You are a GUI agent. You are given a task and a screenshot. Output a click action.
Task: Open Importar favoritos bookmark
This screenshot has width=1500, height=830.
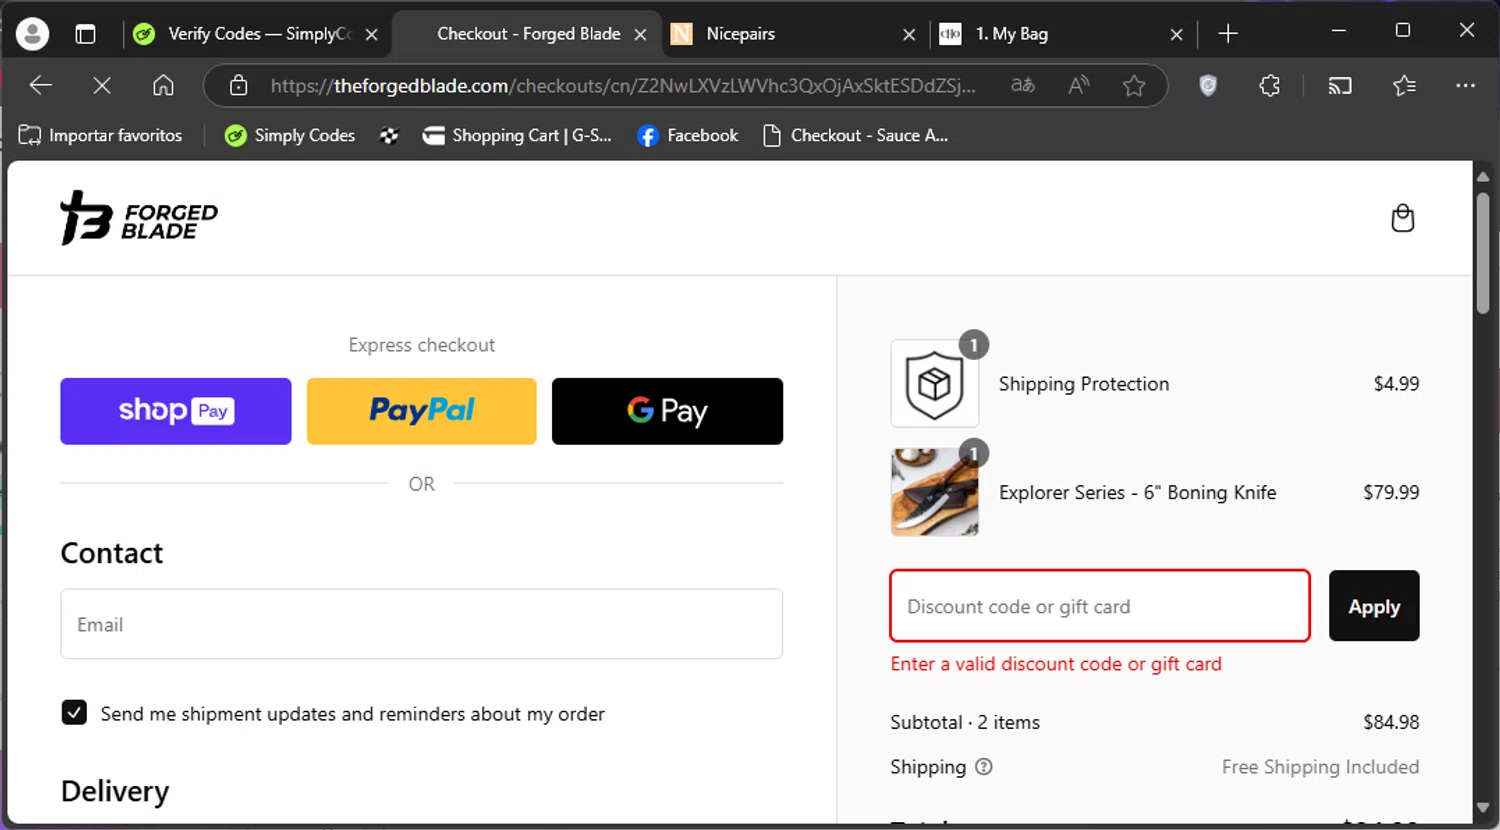101,136
